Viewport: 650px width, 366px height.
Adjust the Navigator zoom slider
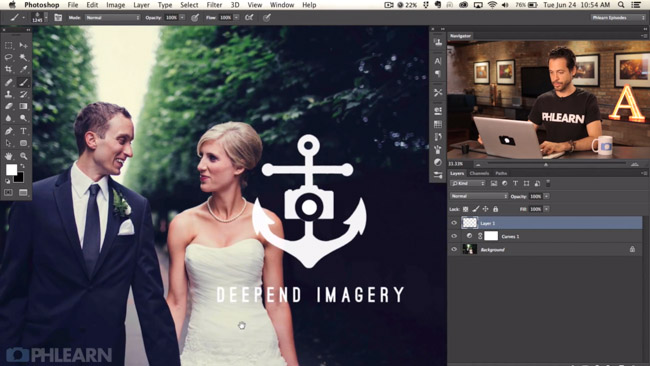point(546,164)
